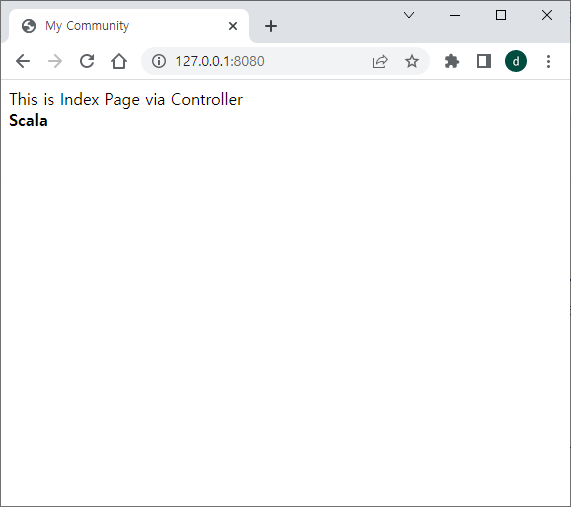571x507 pixels.
Task: Share this page via share icon
Action: click(380, 61)
